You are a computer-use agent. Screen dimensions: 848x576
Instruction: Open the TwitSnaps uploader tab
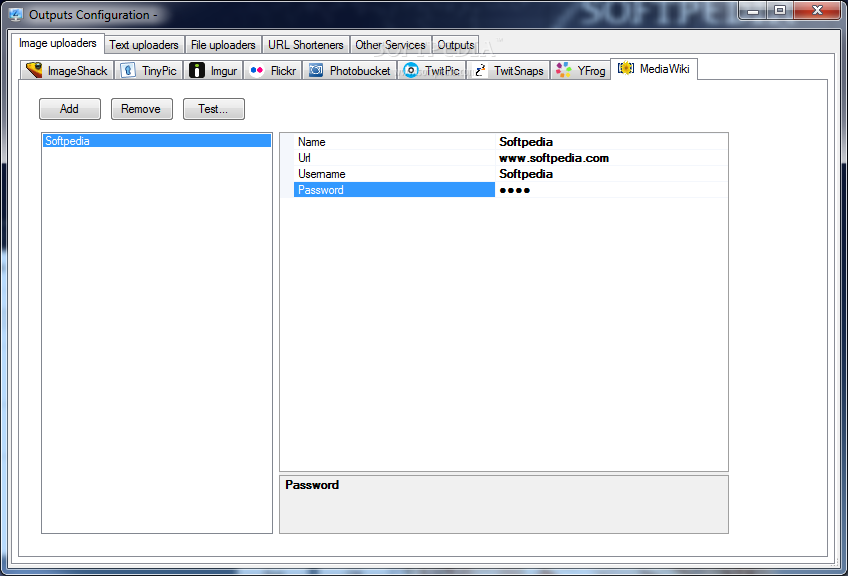tap(508, 71)
